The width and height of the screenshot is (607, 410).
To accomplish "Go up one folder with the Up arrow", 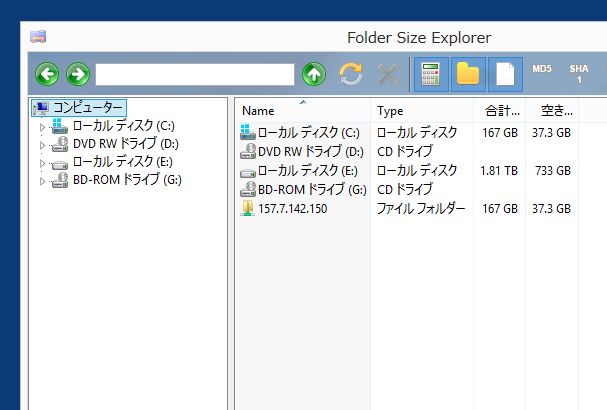I will coord(314,74).
